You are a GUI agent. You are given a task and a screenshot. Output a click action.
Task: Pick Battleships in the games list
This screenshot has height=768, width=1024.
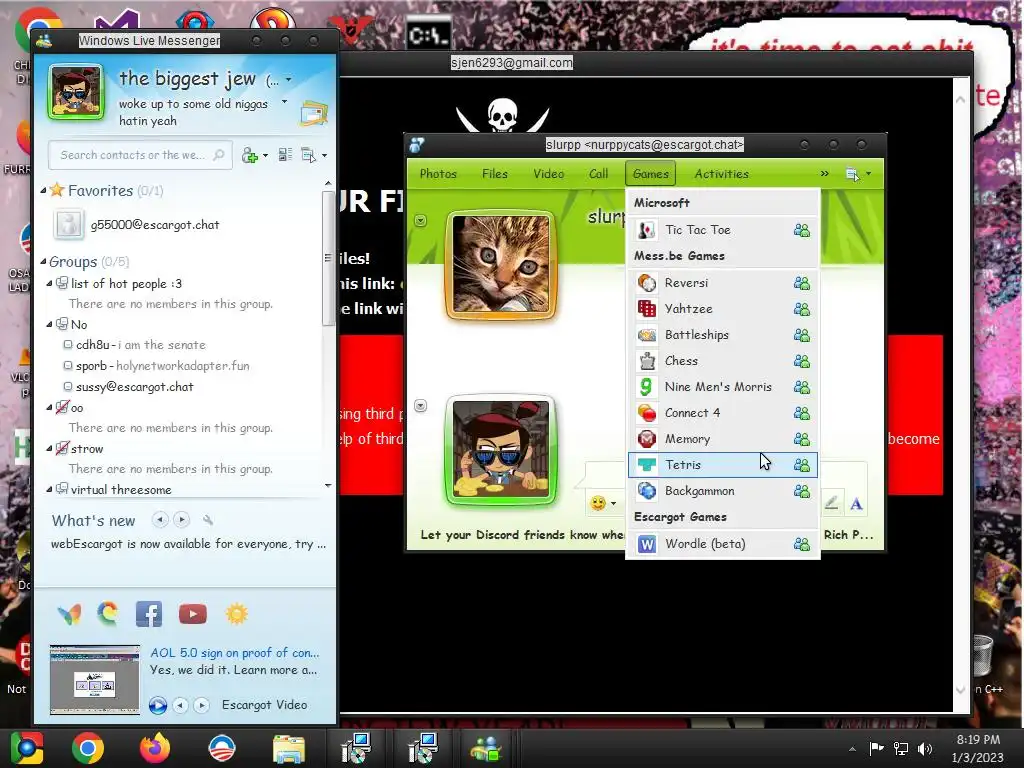[x=722, y=335]
